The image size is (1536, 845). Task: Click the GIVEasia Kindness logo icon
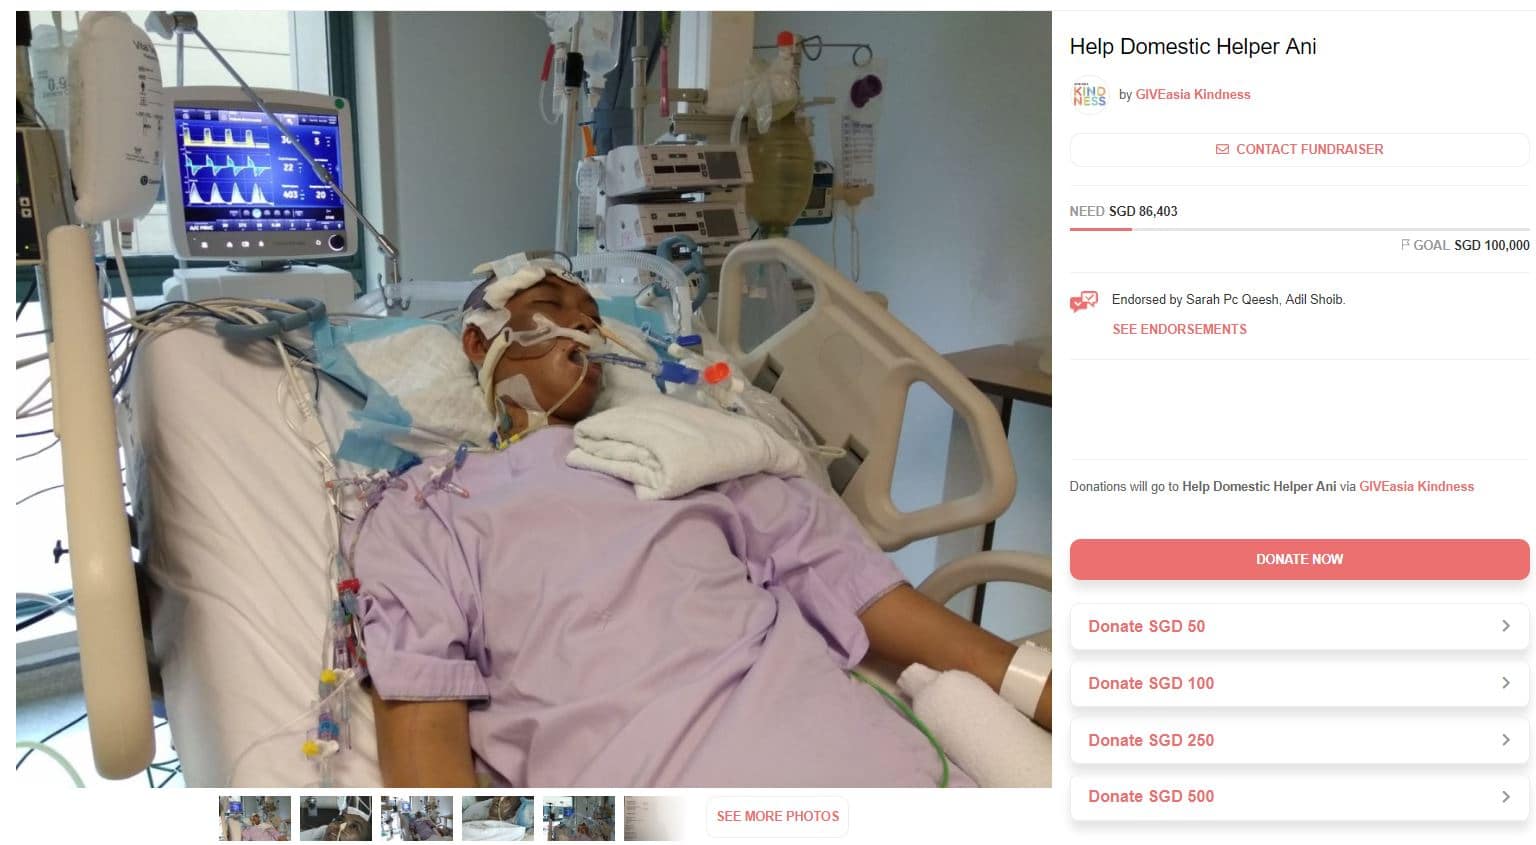click(1089, 95)
